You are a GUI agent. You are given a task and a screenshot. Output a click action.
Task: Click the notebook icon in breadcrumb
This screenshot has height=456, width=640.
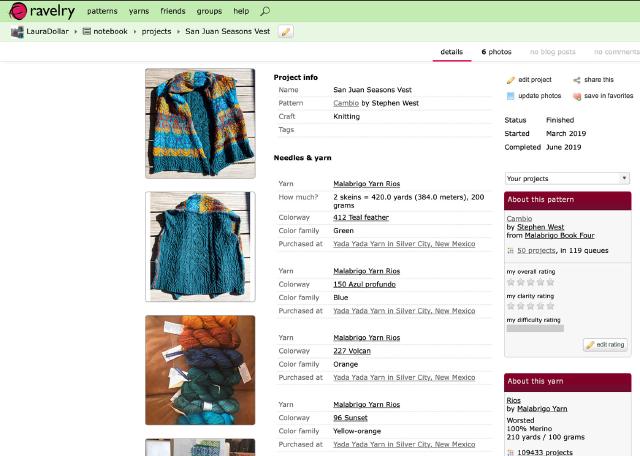pyautogui.click(x=87, y=31)
